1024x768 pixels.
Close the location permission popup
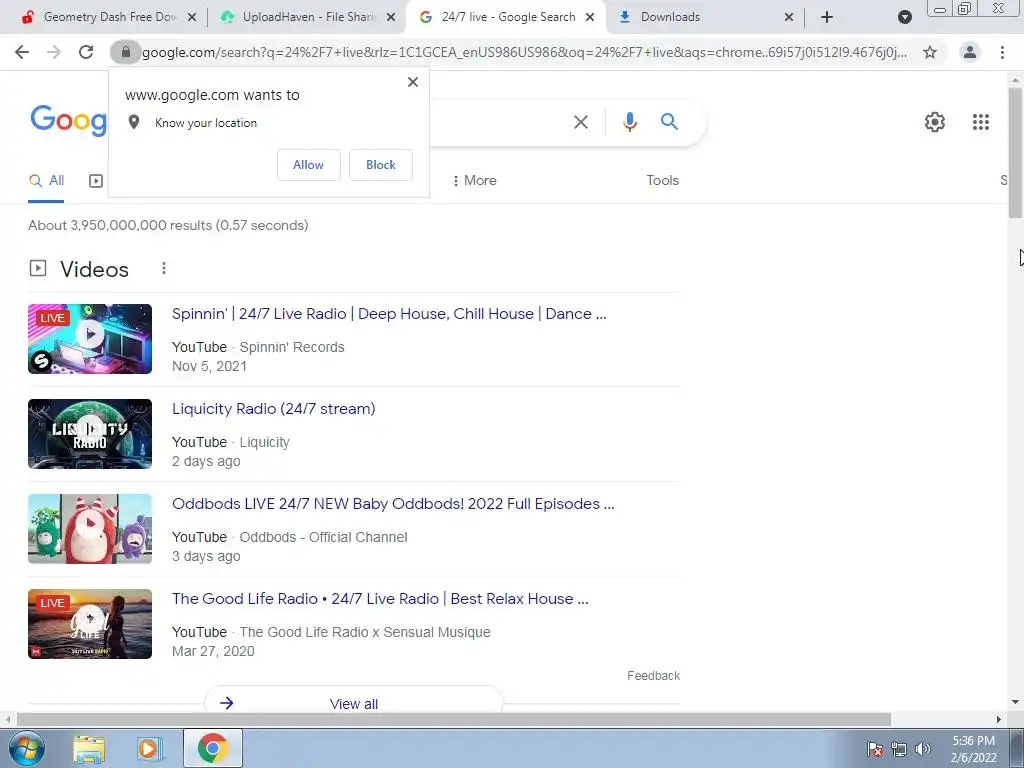point(413,82)
